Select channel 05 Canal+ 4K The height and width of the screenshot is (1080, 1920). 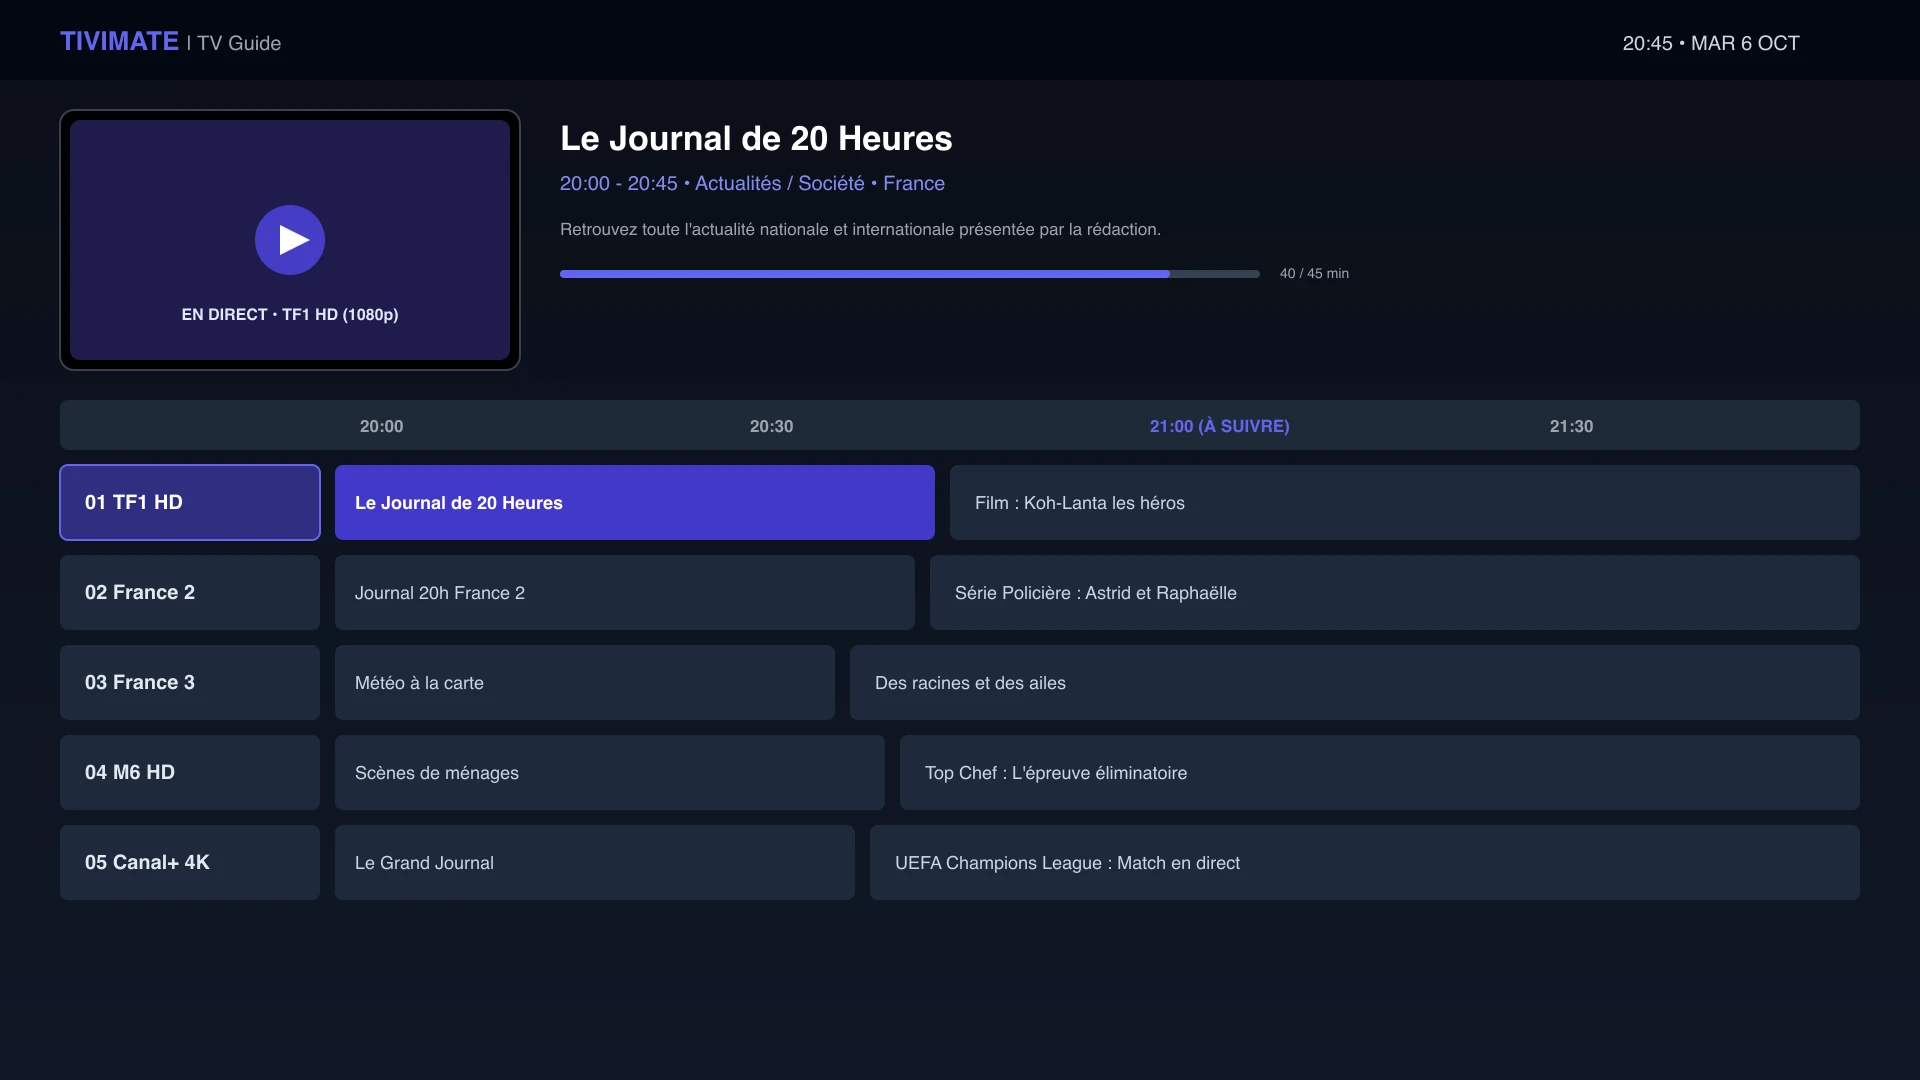click(x=190, y=862)
